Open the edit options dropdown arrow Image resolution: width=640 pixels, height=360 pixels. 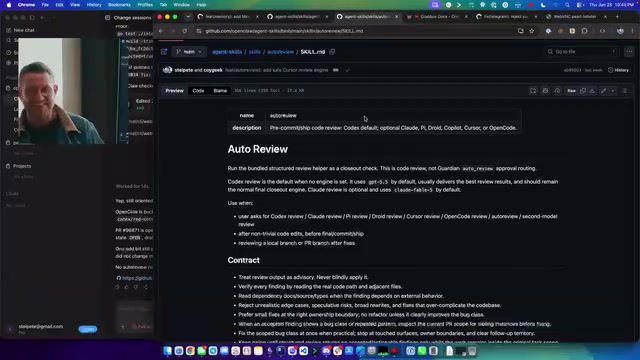point(613,91)
